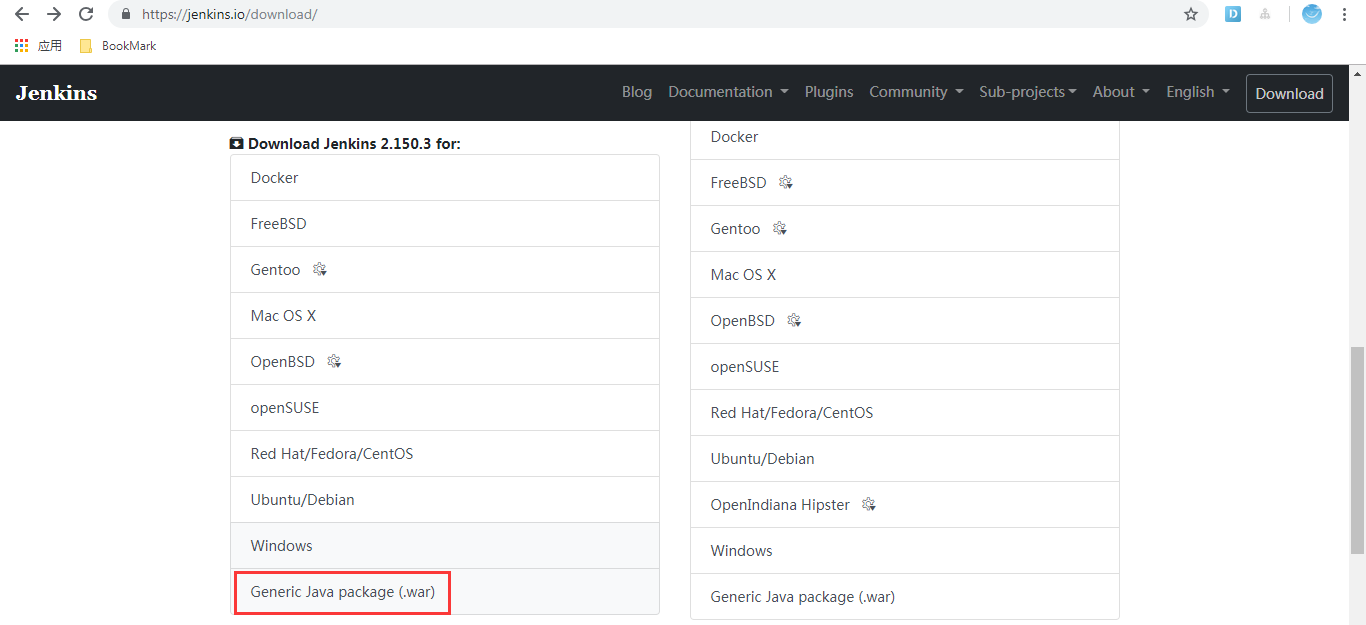Open the Blog nav item
Viewport: 1366px width, 625px height.
pos(637,92)
